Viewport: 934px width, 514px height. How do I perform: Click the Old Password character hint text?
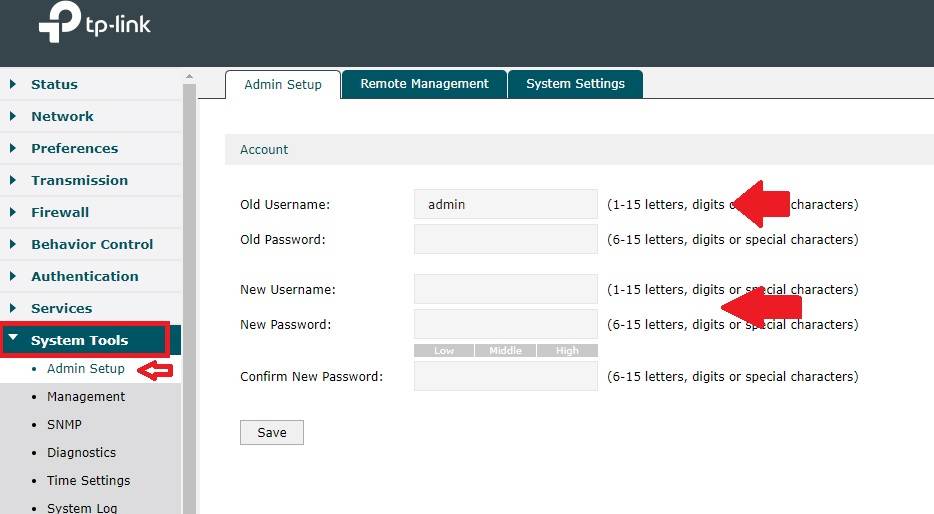(733, 239)
